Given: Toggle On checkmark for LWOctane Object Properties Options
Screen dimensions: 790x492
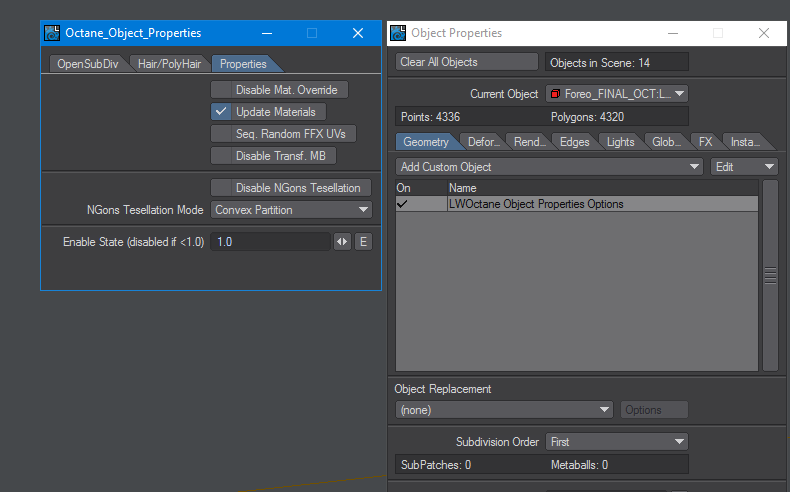Looking at the screenshot, I should coord(402,204).
